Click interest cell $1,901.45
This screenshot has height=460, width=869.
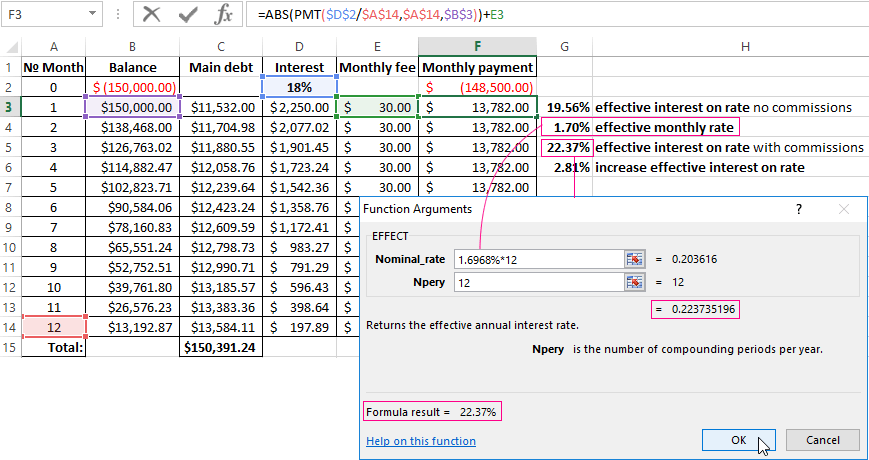pos(299,147)
